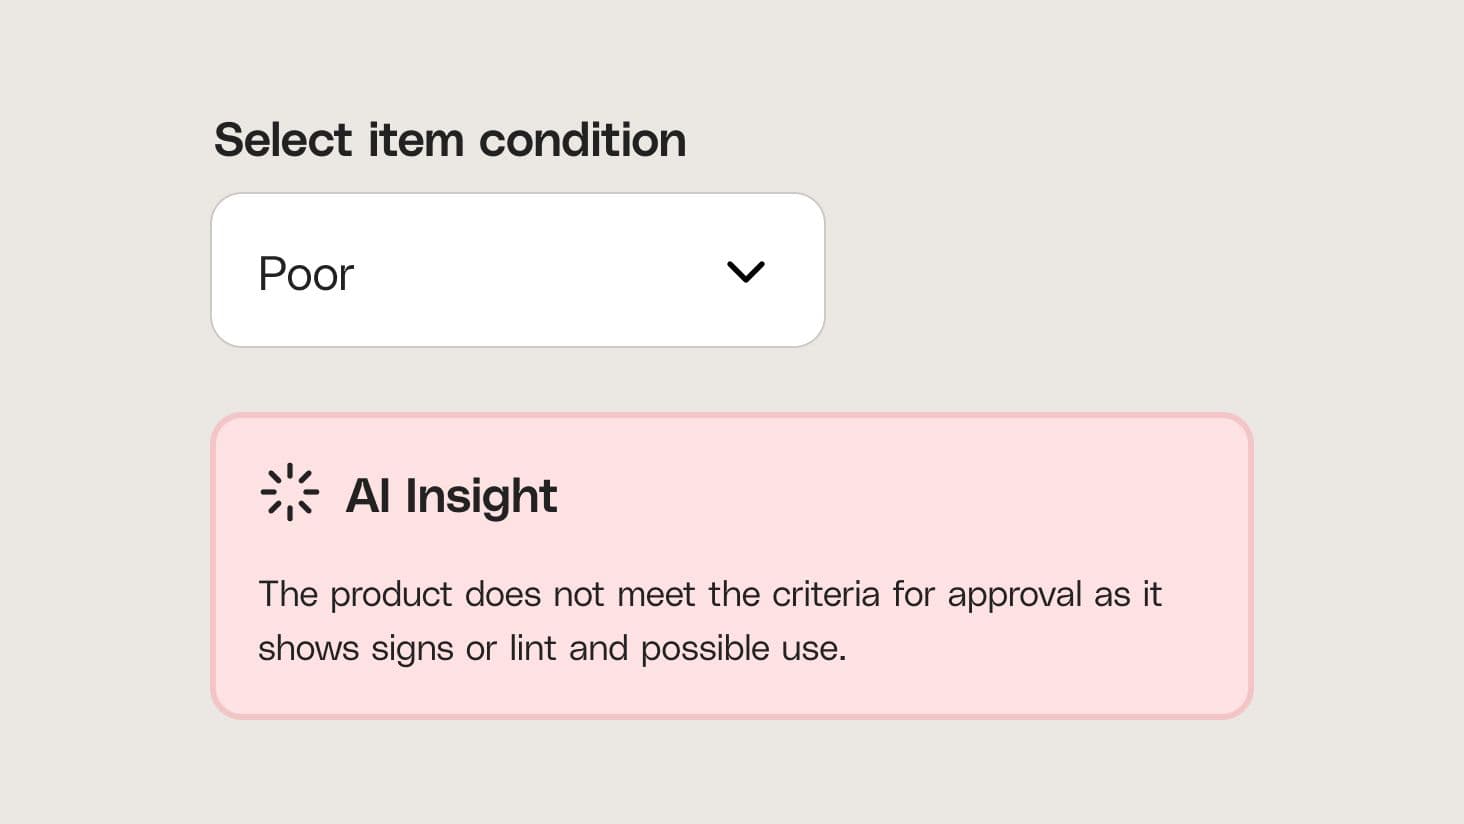This screenshot has width=1464, height=824.
Task: Open the item condition dropdown showing Poor
Action: click(x=517, y=271)
